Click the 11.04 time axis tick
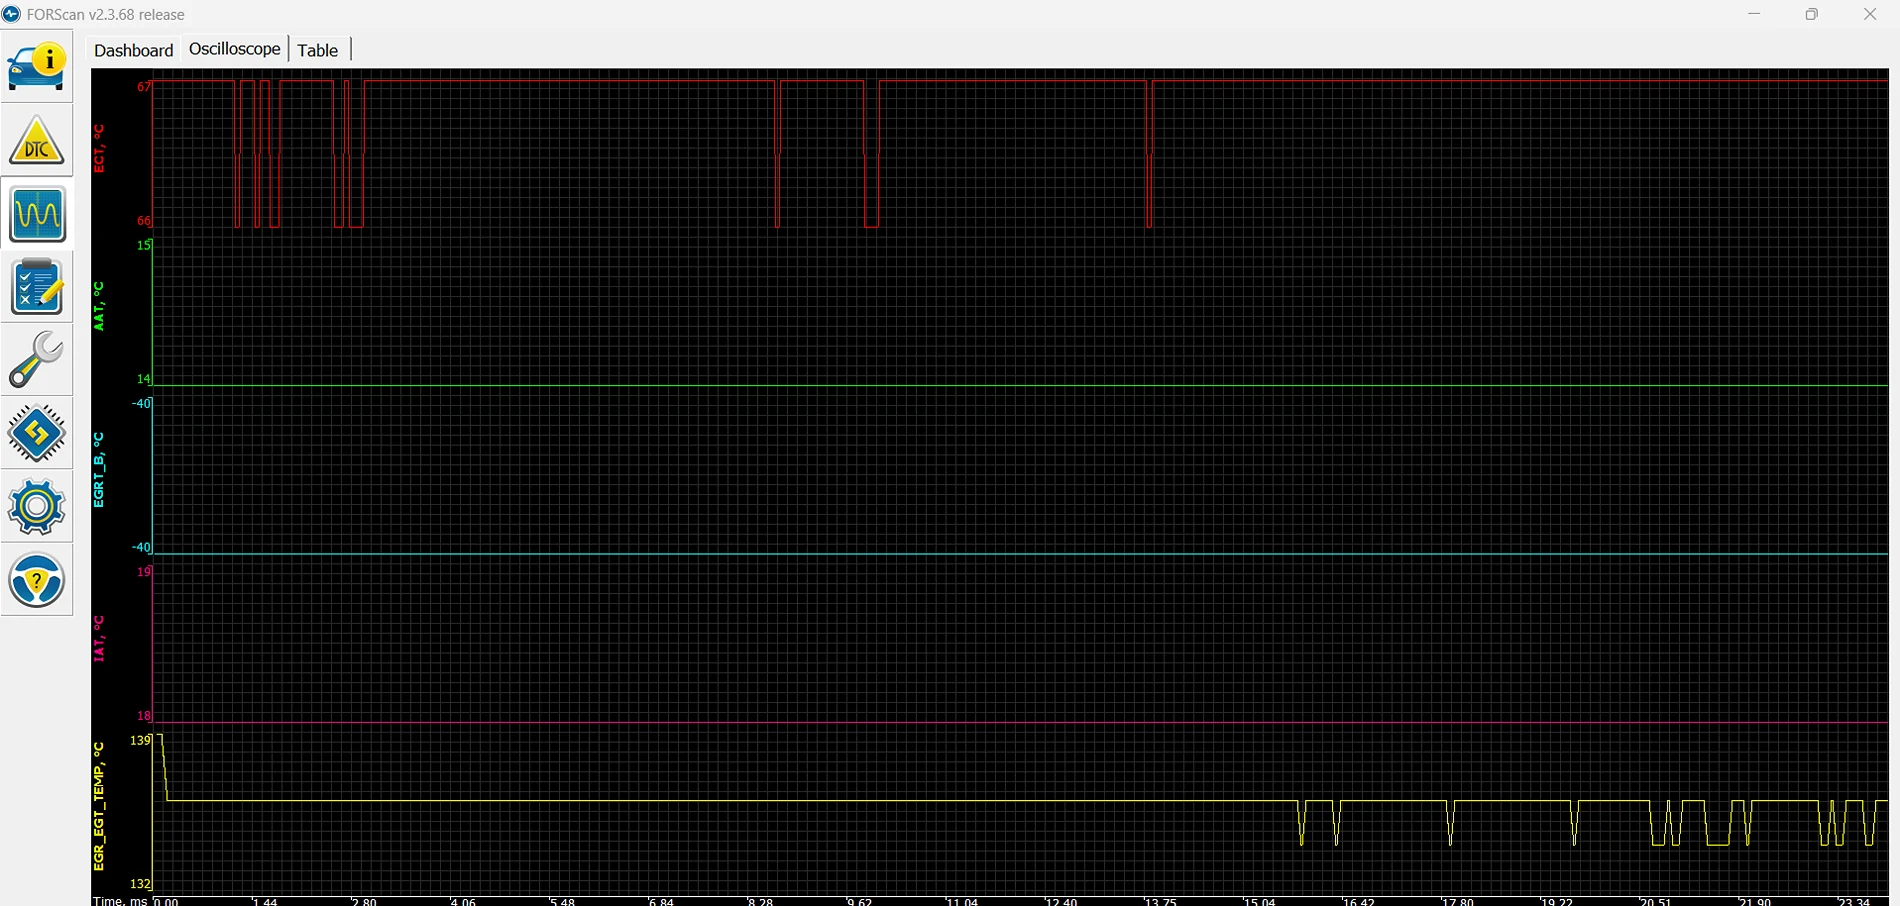1900x906 pixels. click(x=963, y=901)
